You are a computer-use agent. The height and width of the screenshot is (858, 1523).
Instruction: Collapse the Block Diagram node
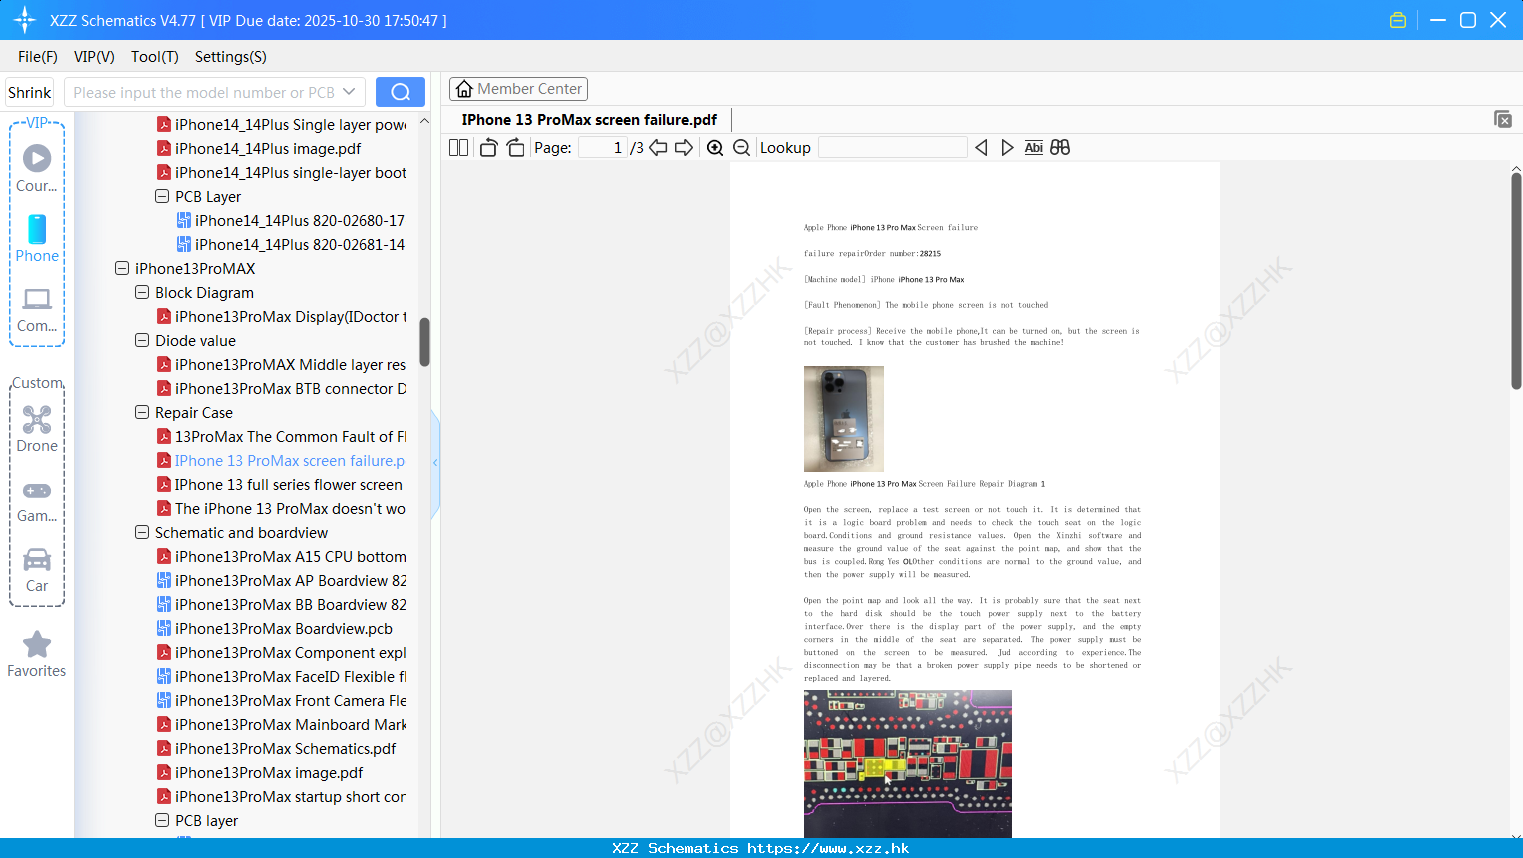[142, 292]
